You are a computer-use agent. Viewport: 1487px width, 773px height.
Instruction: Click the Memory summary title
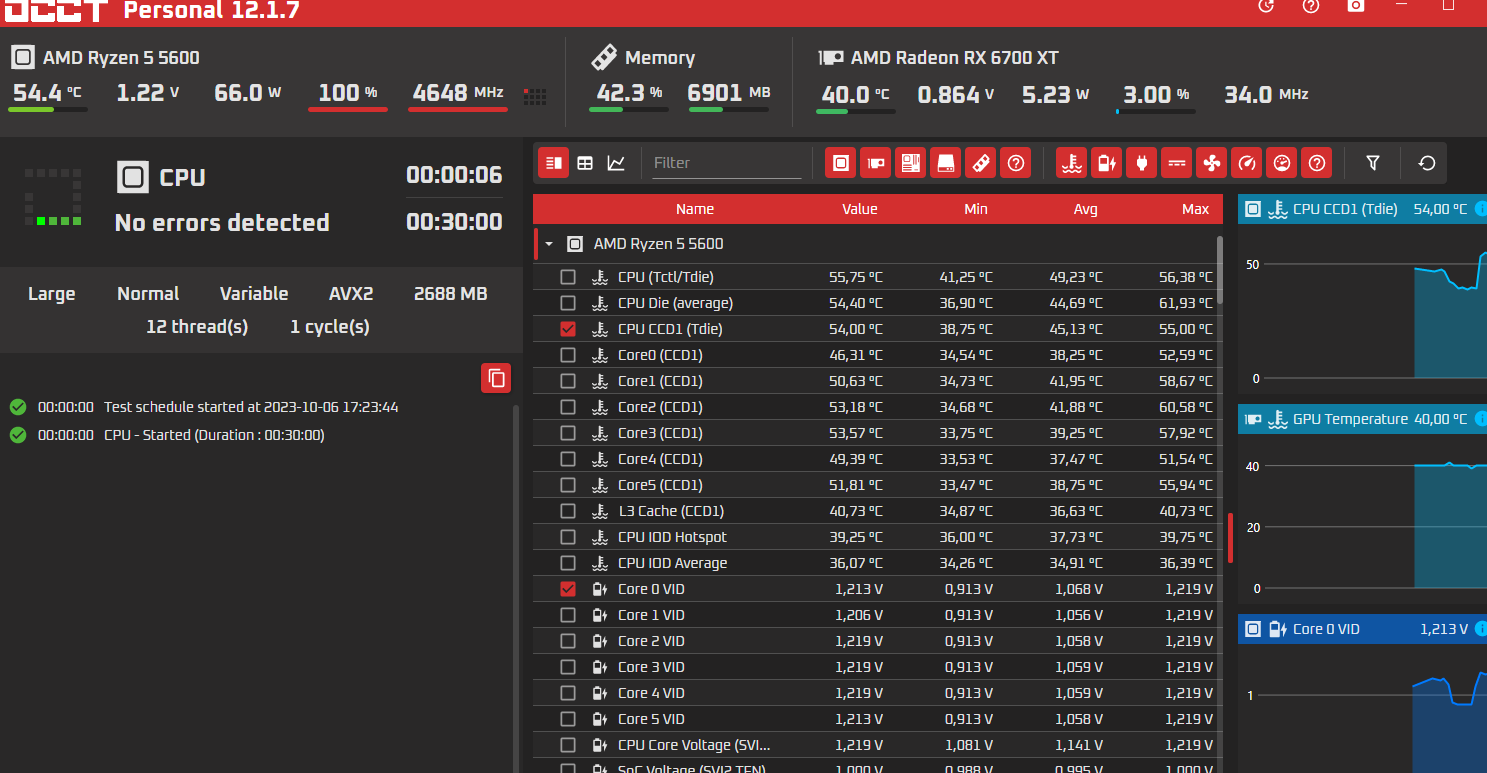click(659, 58)
